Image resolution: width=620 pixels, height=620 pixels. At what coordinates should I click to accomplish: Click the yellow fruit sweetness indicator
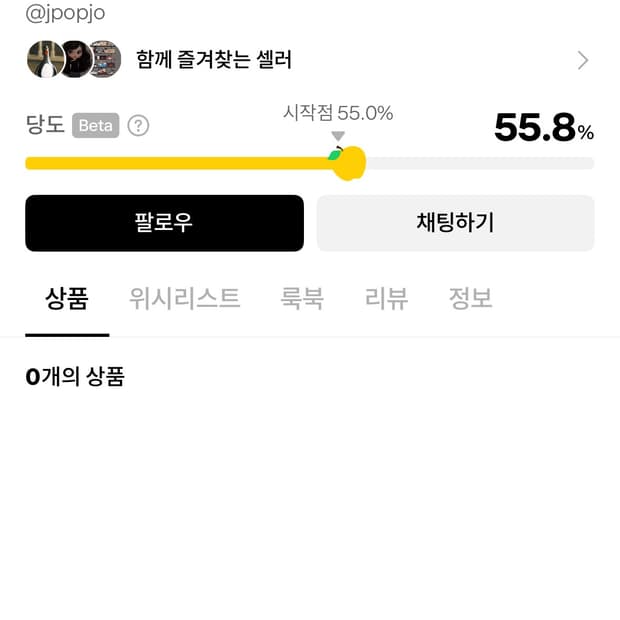click(x=348, y=163)
